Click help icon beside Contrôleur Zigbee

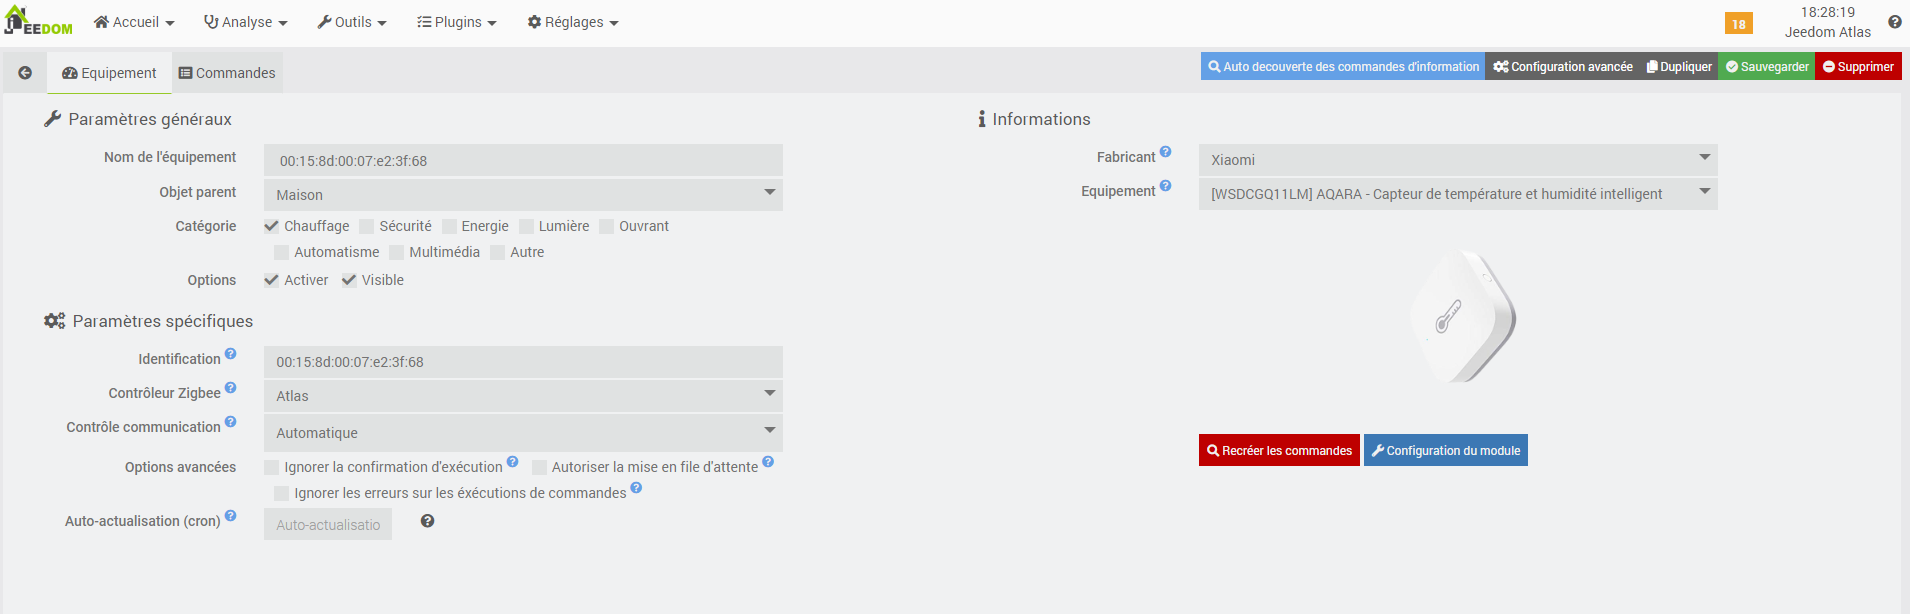(230, 388)
